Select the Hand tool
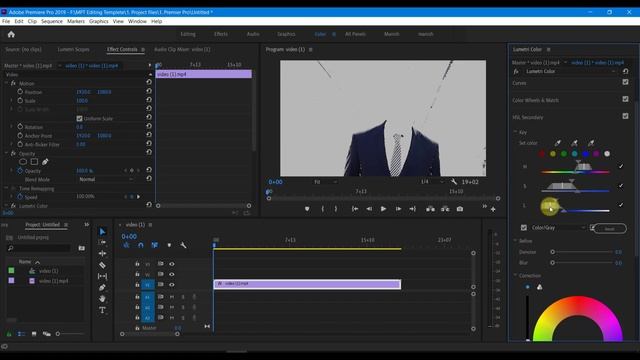640x360 pixels. (x=102, y=299)
